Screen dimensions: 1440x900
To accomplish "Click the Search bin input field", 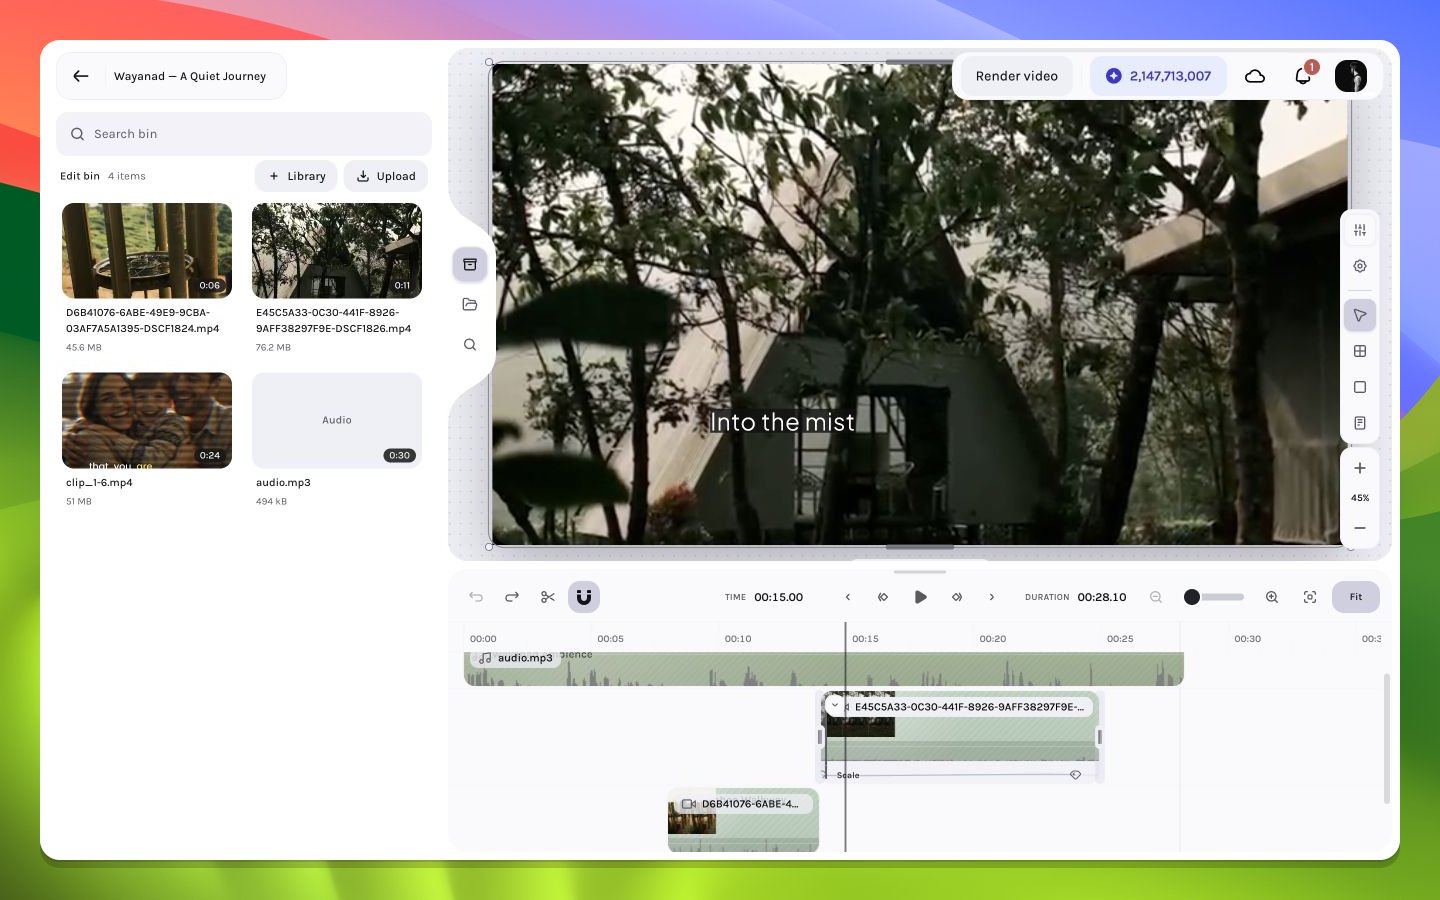I will click(244, 134).
